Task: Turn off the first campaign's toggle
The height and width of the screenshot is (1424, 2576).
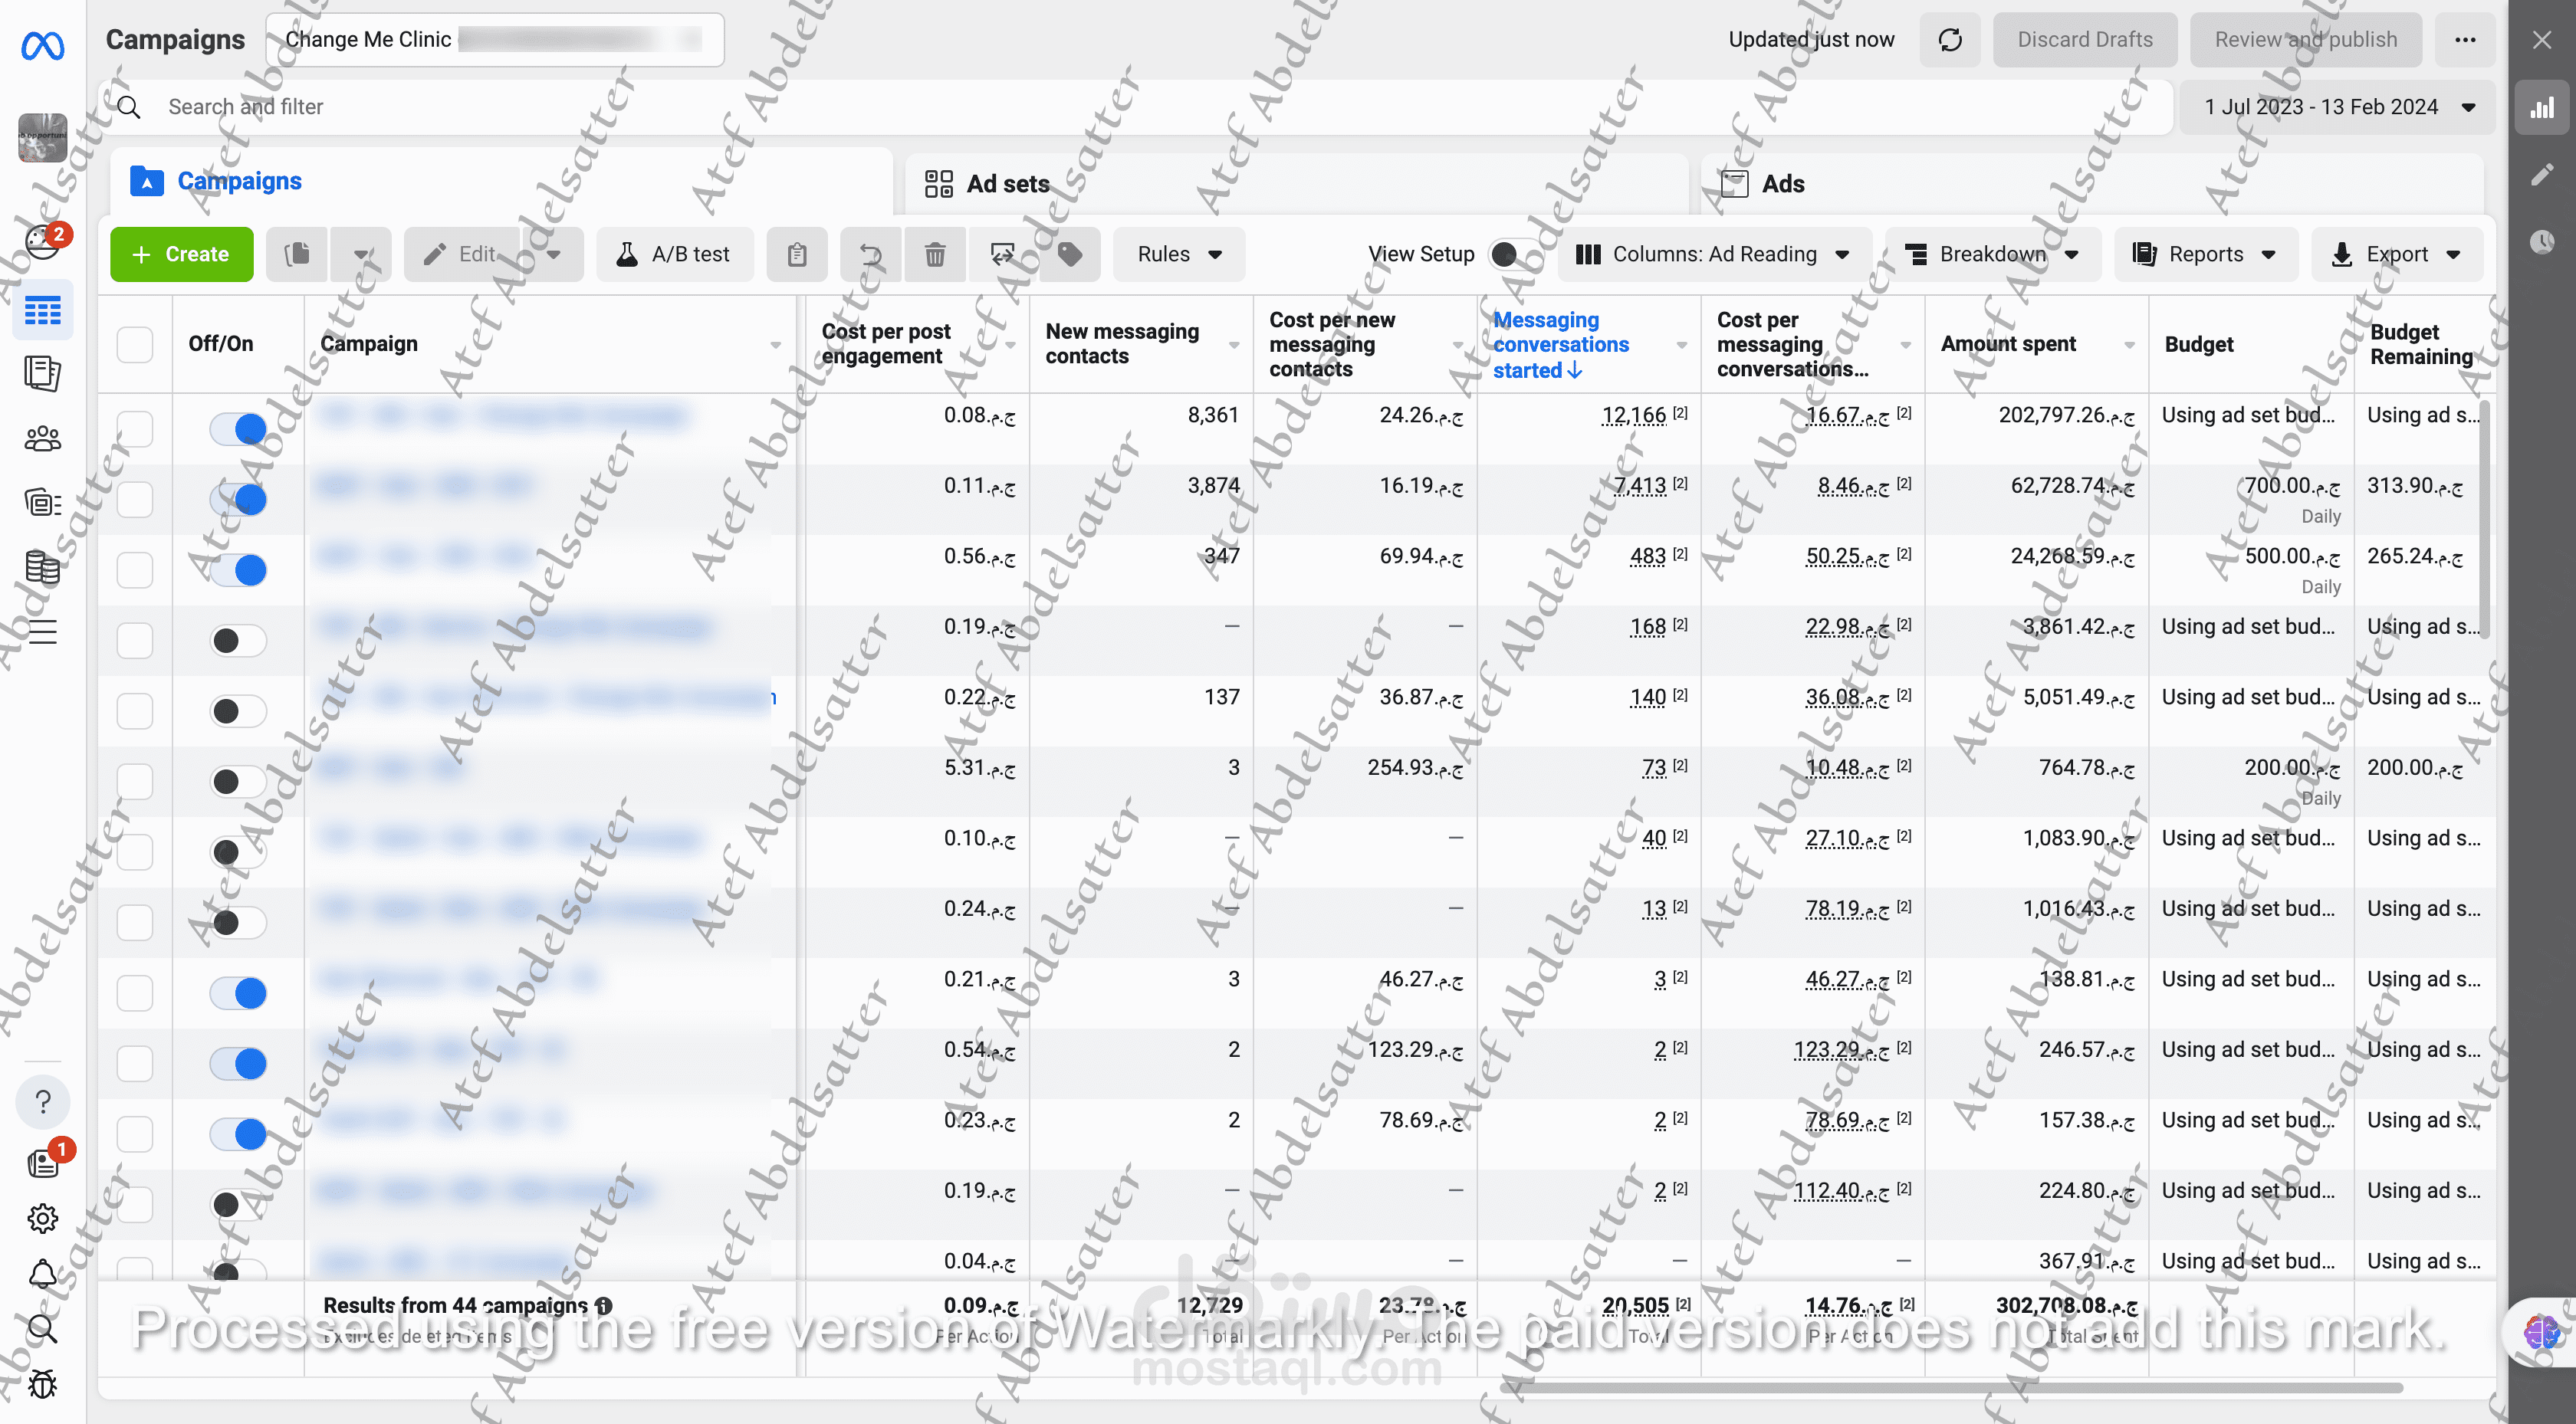Action: (238, 429)
